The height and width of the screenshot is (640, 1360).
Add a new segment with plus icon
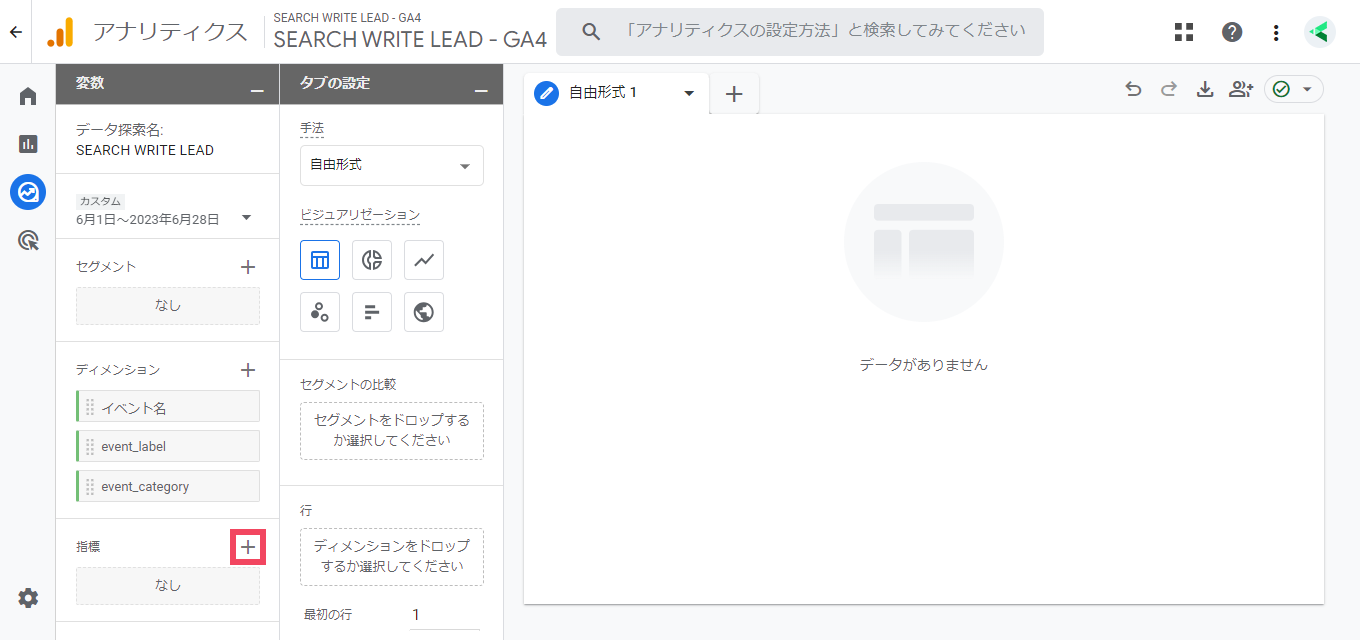pyautogui.click(x=248, y=267)
